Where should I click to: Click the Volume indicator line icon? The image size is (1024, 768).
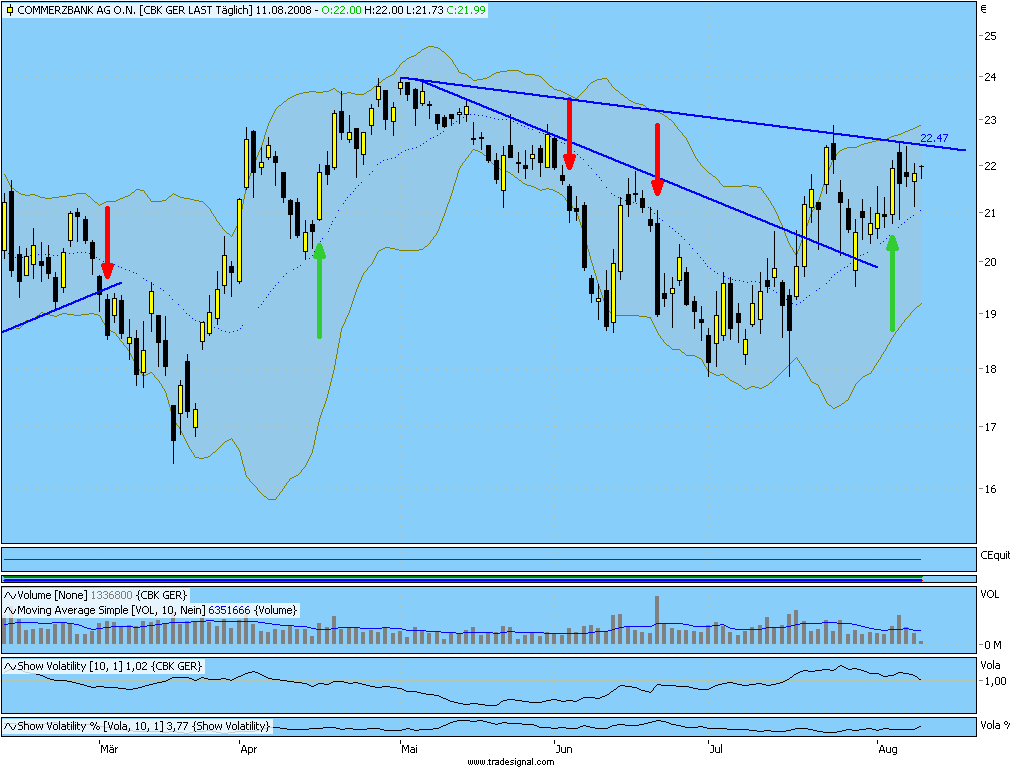10,595
